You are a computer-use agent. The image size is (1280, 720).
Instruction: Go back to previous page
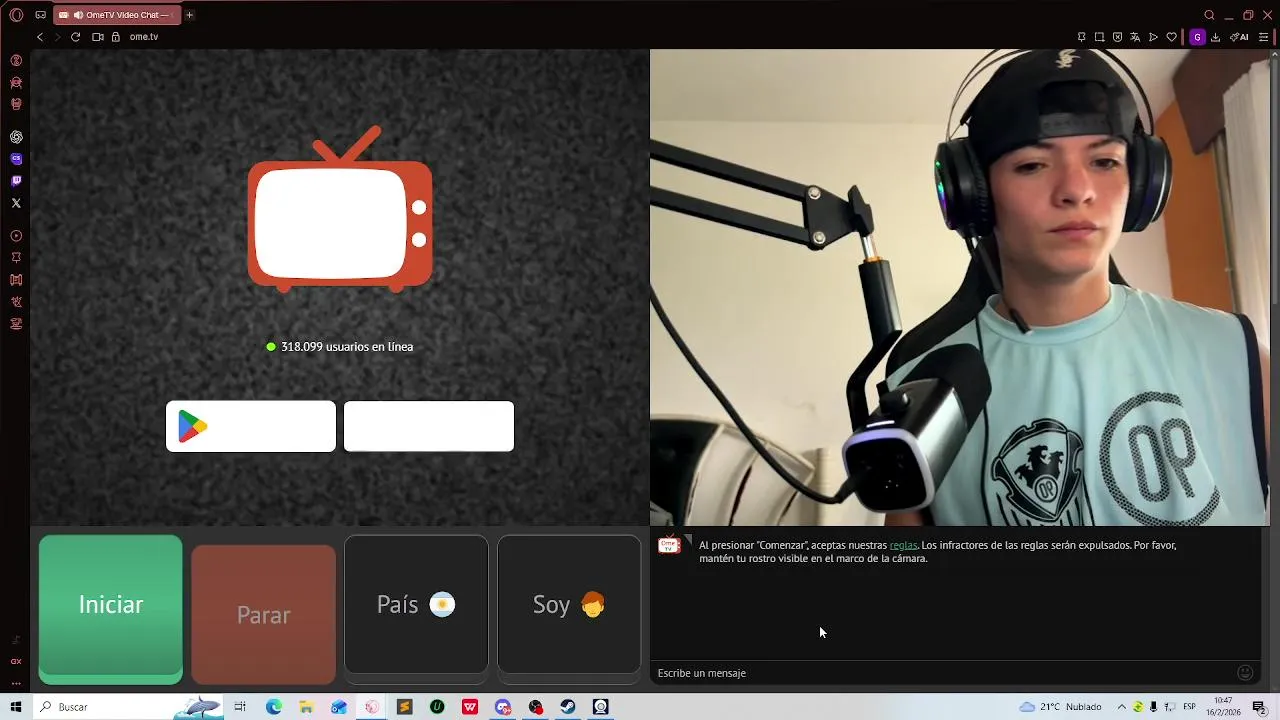[40, 37]
